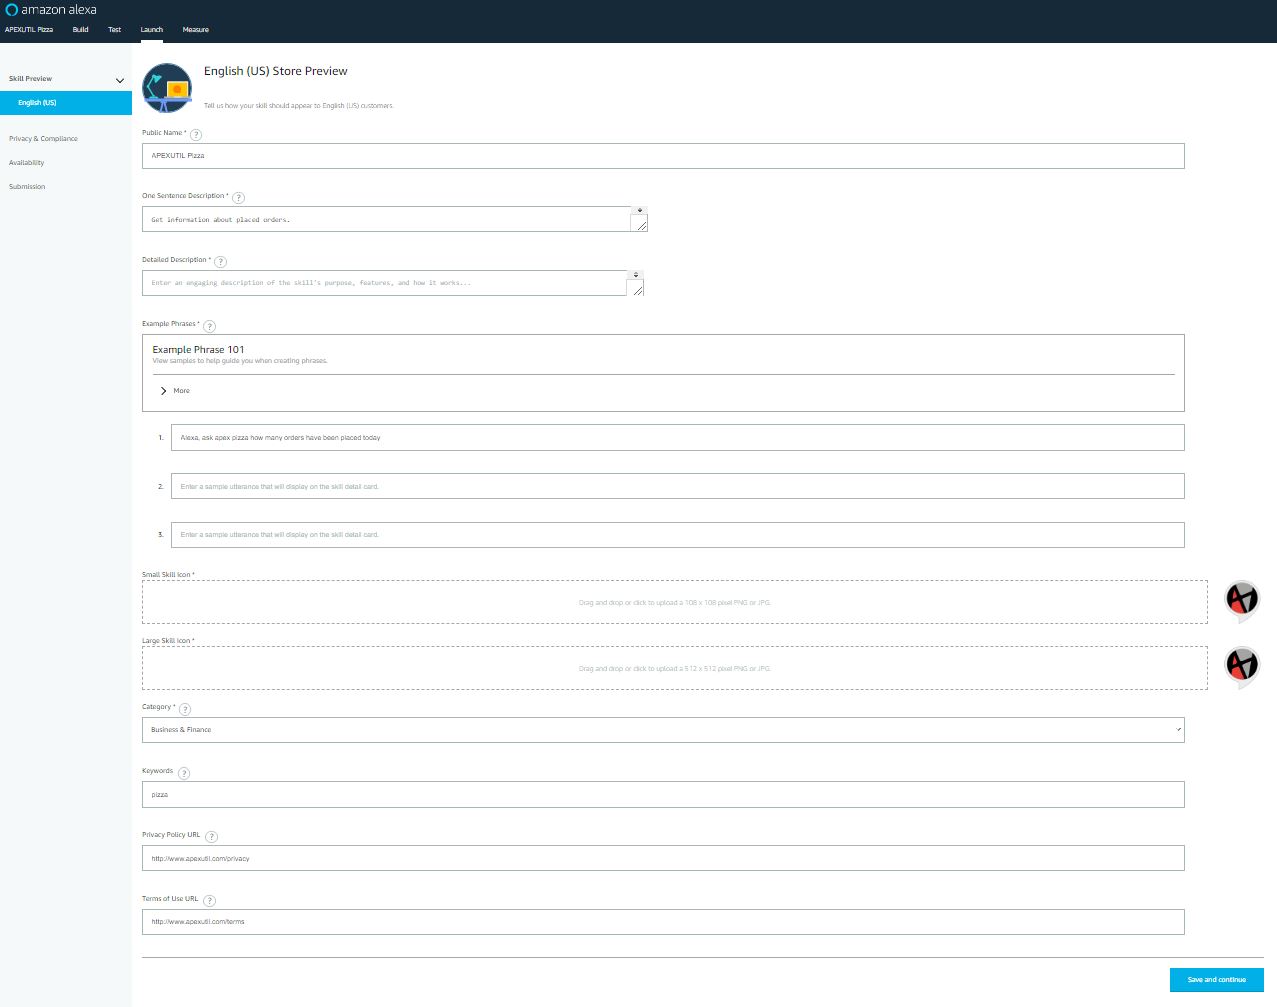The width and height of the screenshot is (1277, 1007).
Task: Collapse the Skill Preview sidebar section
Action: tap(120, 80)
